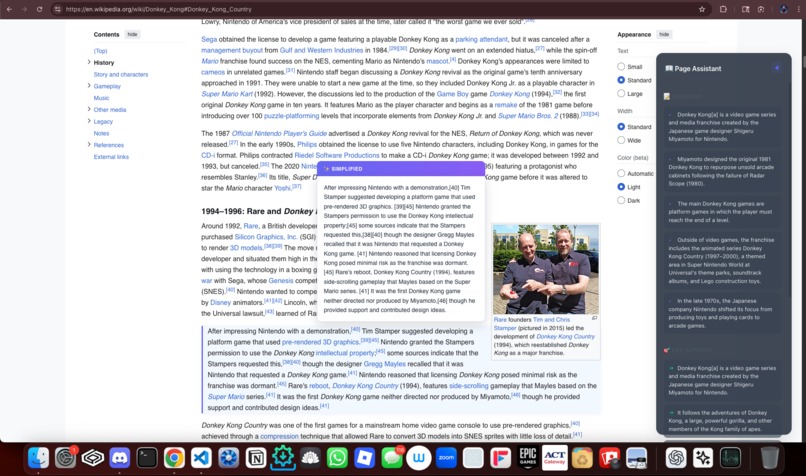Open System Settings from the dock
This screenshot has height=476, width=806.
click(65, 457)
